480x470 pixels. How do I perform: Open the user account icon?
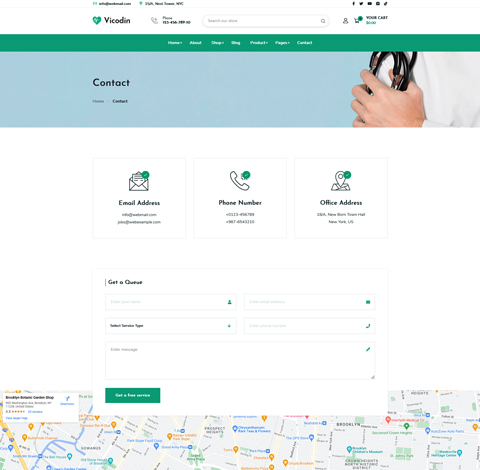click(x=345, y=21)
